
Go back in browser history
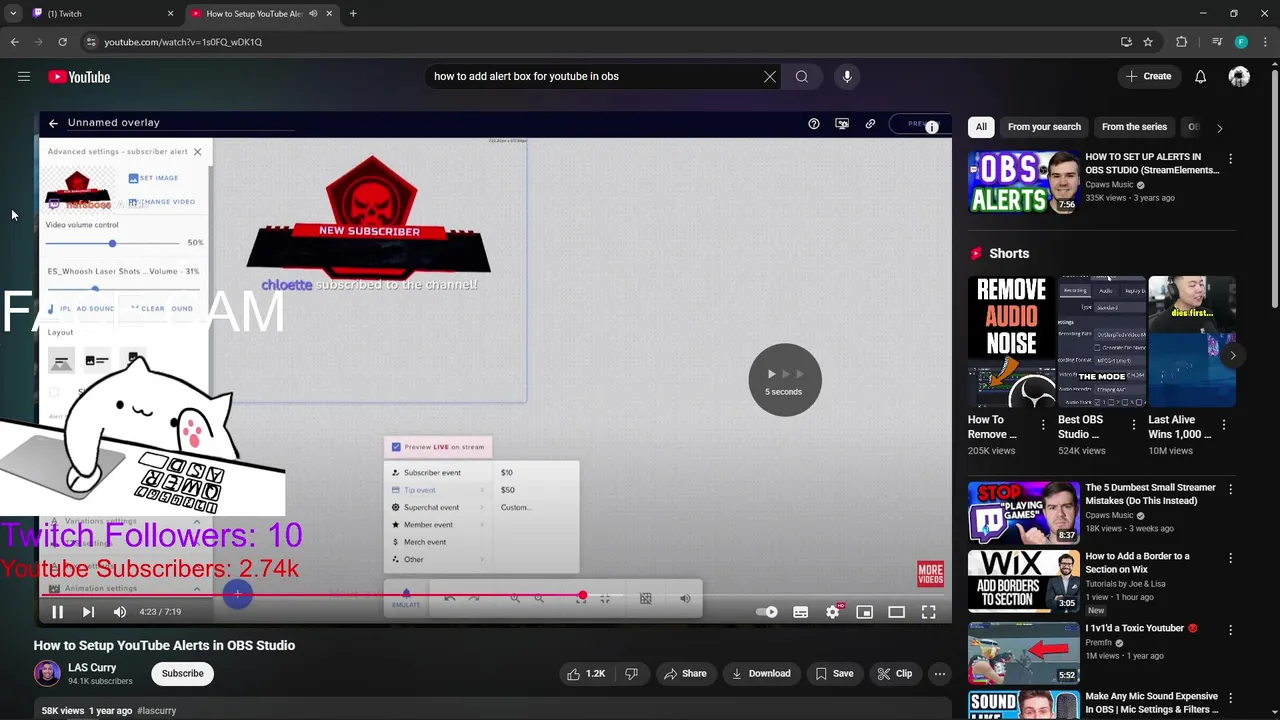coord(14,42)
